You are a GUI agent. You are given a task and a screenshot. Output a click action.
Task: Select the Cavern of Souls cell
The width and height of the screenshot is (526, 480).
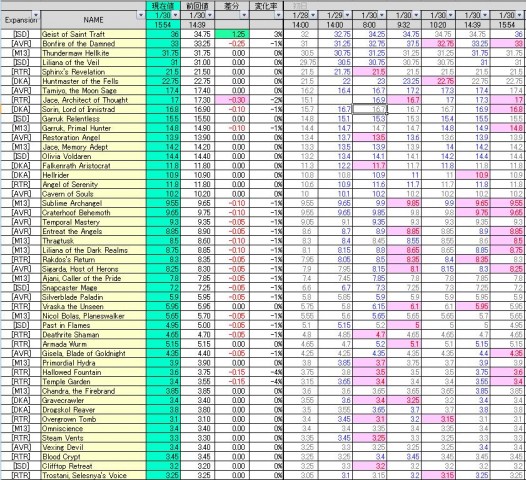click(93, 194)
